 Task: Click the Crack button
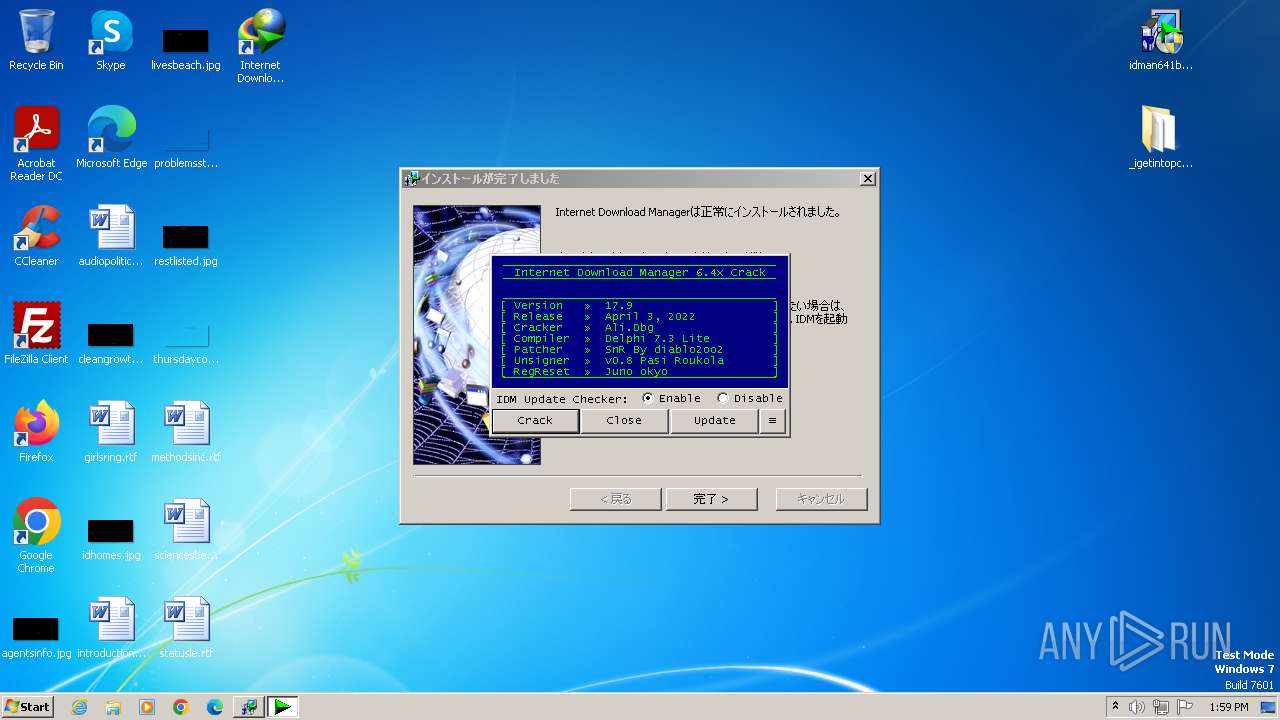pos(535,421)
